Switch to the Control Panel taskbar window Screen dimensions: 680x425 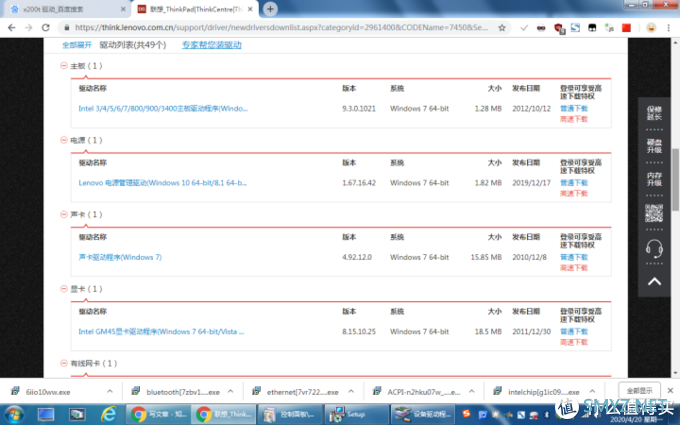coord(290,415)
